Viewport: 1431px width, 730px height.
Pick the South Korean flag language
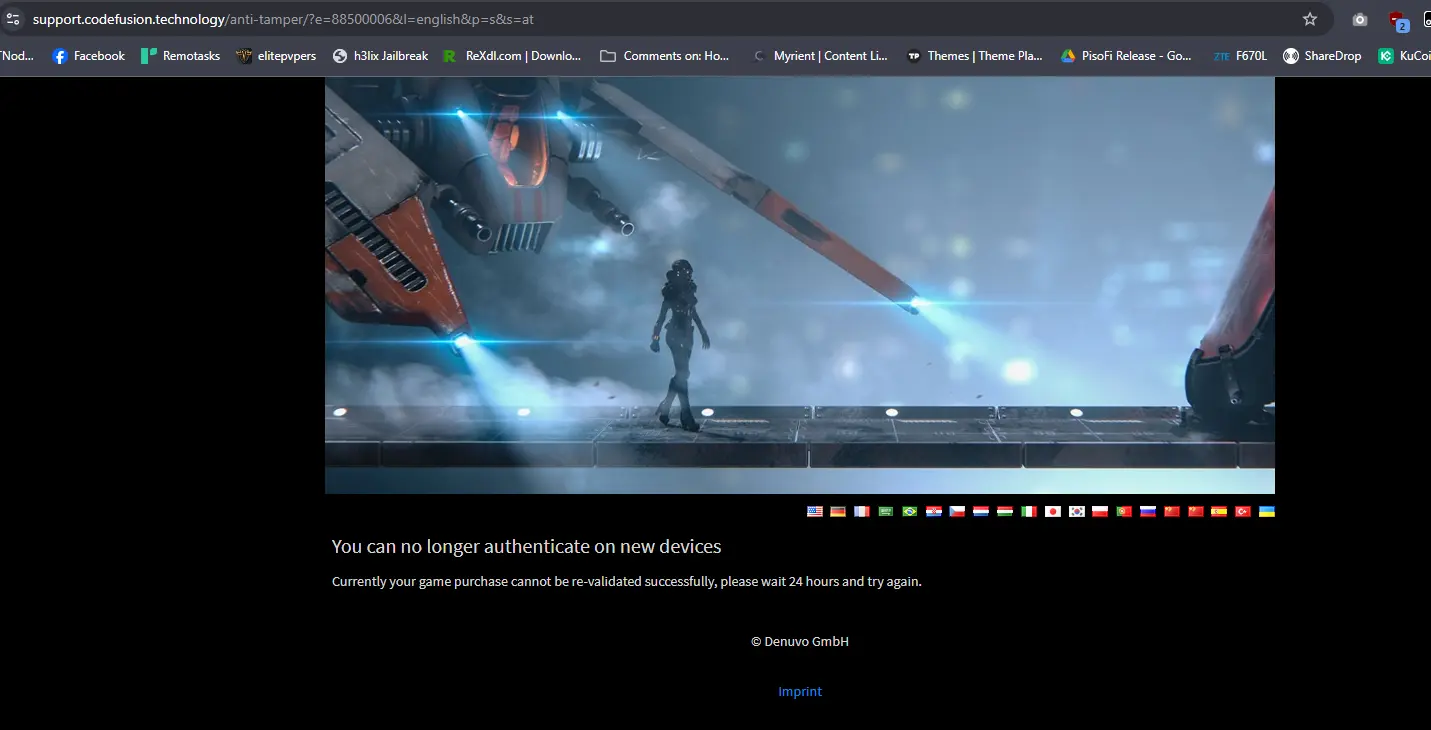1077,511
